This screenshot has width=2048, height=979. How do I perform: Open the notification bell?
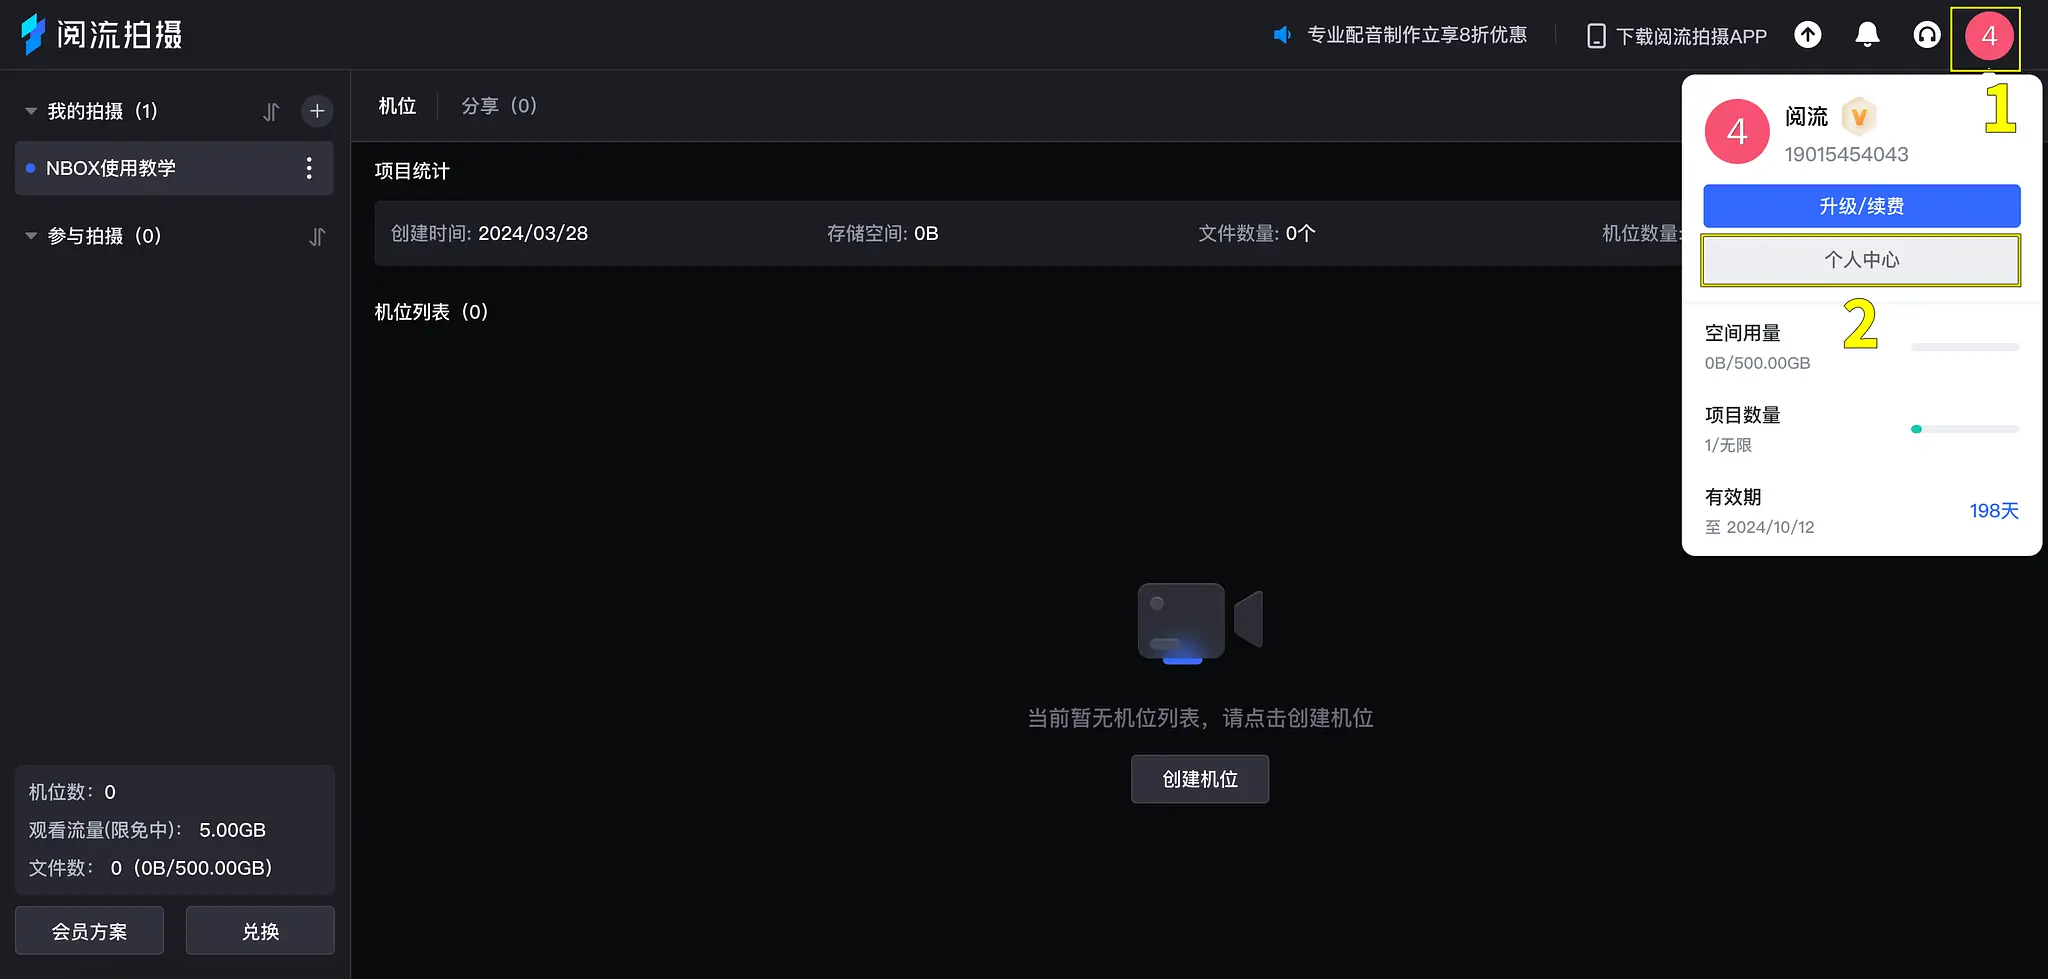1867,35
